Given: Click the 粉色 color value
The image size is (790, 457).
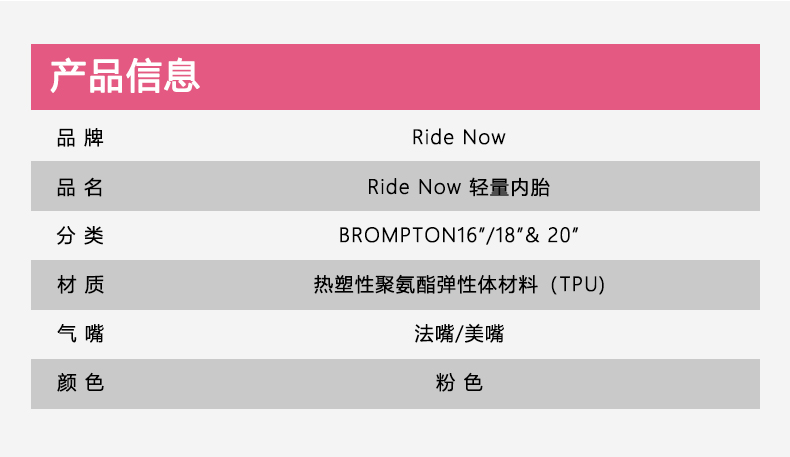Looking at the screenshot, I should [x=458, y=383].
